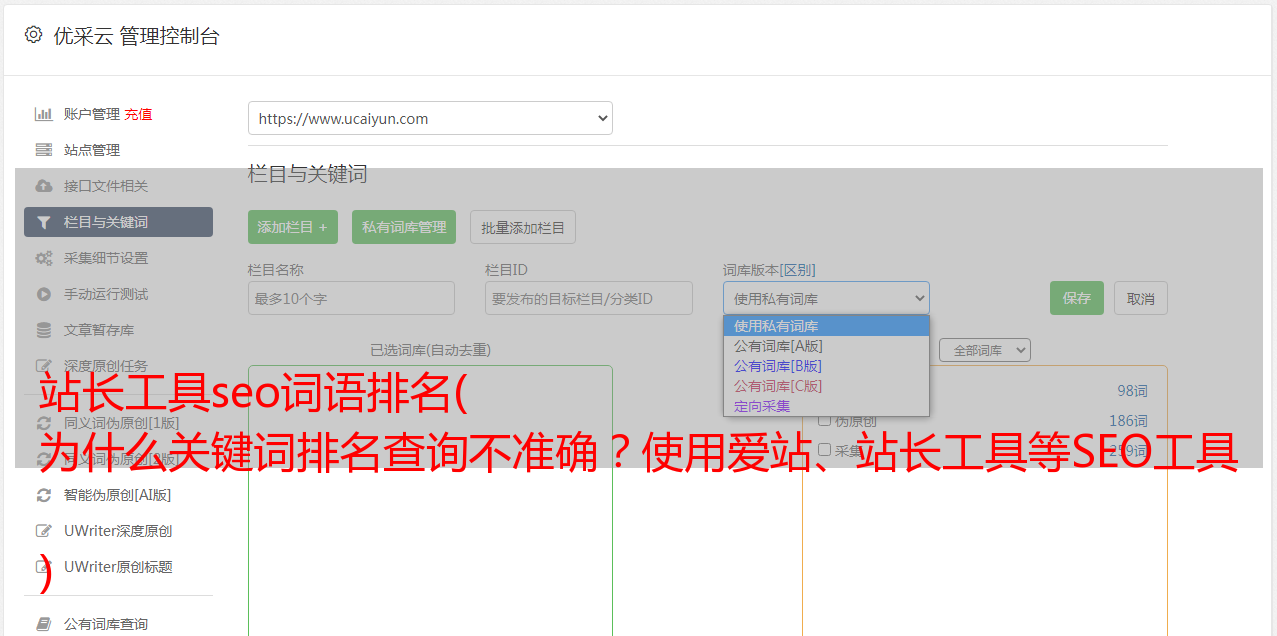Open 采集细节设置 via its gears icon

pos(43,258)
